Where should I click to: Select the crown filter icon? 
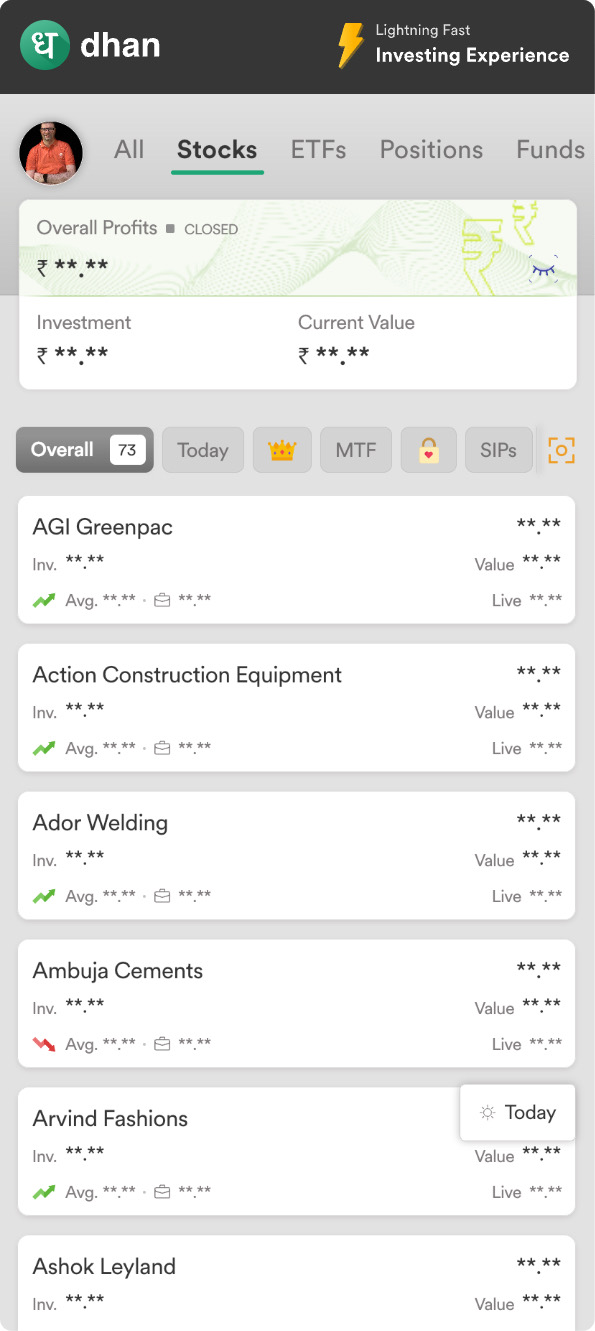click(x=282, y=450)
